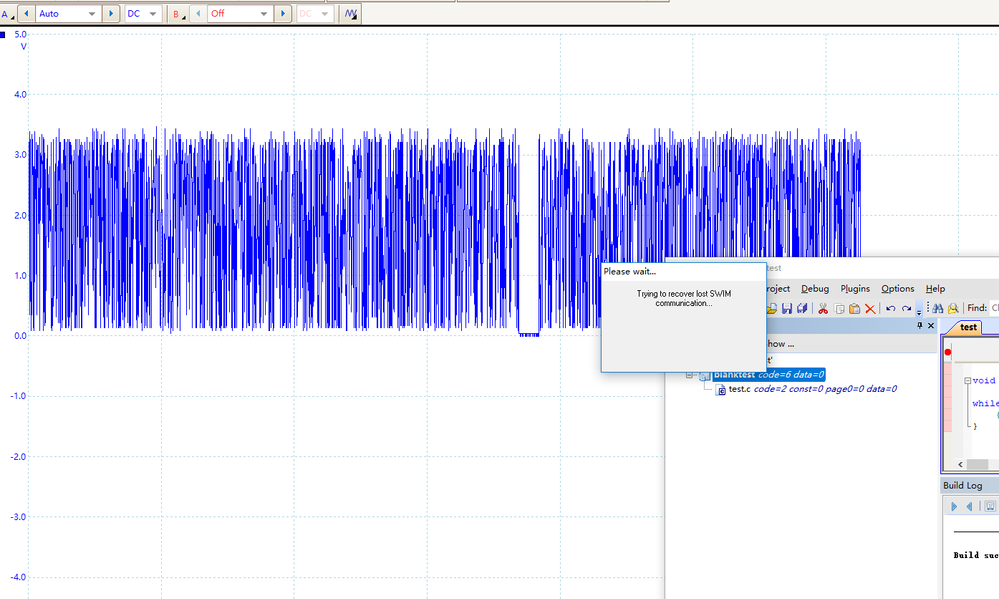This screenshot has height=599, width=999.
Task: Click the Build Log panel header
Action: pos(970,486)
